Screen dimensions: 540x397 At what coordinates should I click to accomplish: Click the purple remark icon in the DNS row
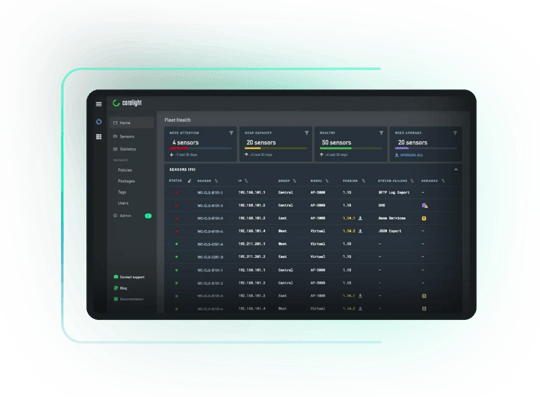tap(425, 206)
